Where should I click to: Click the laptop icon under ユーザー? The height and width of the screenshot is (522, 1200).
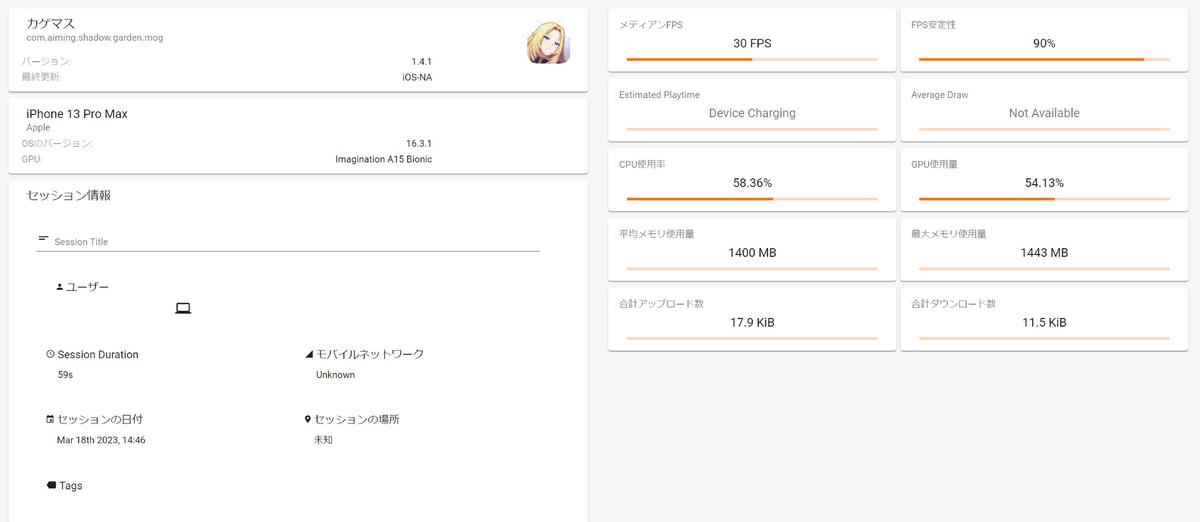(183, 308)
